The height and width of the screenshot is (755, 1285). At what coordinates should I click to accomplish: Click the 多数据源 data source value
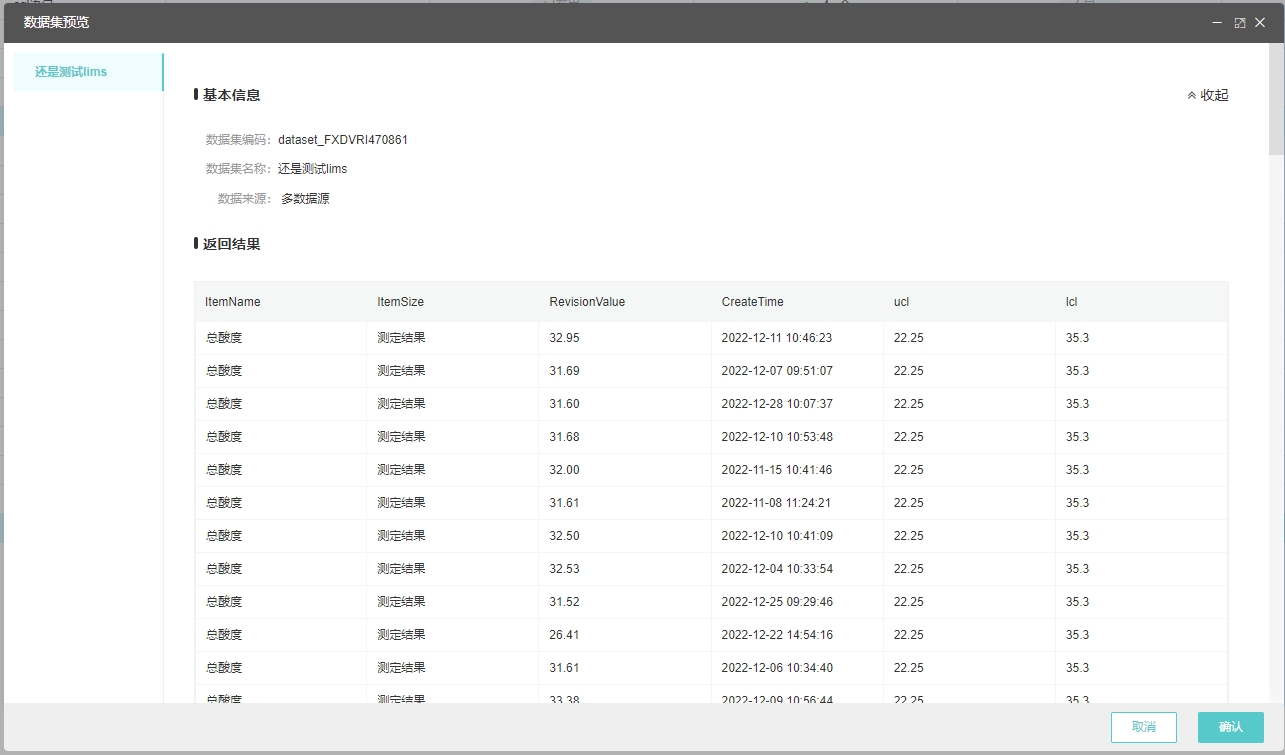pyautogui.click(x=305, y=199)
